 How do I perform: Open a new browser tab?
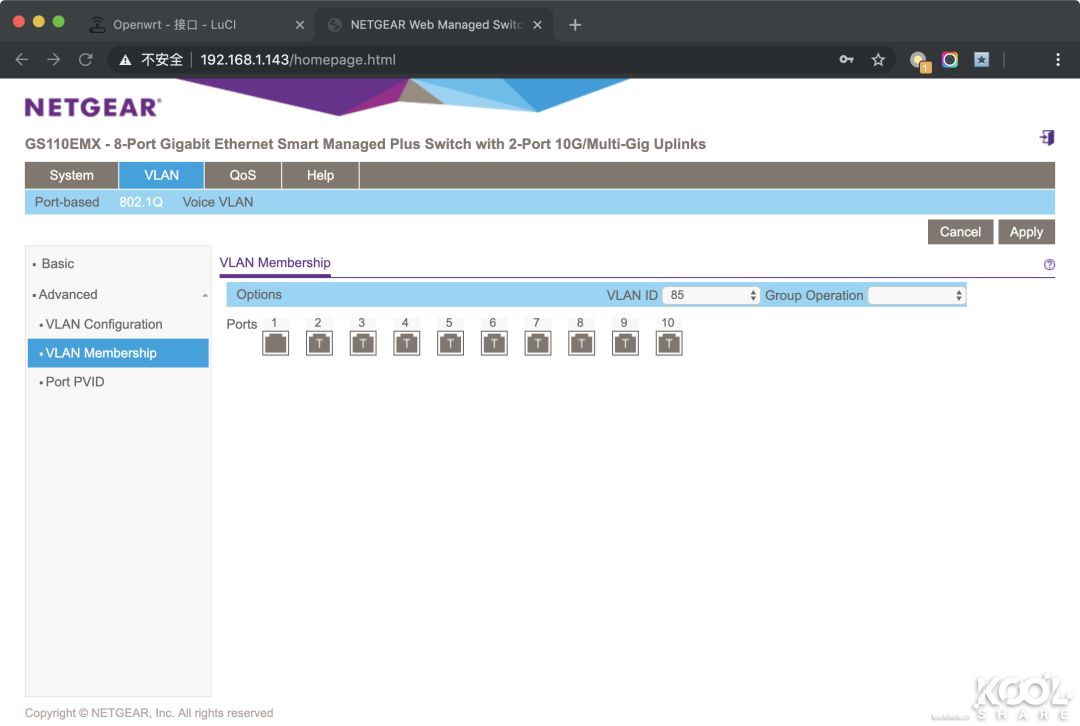click(x=575, y=25)
